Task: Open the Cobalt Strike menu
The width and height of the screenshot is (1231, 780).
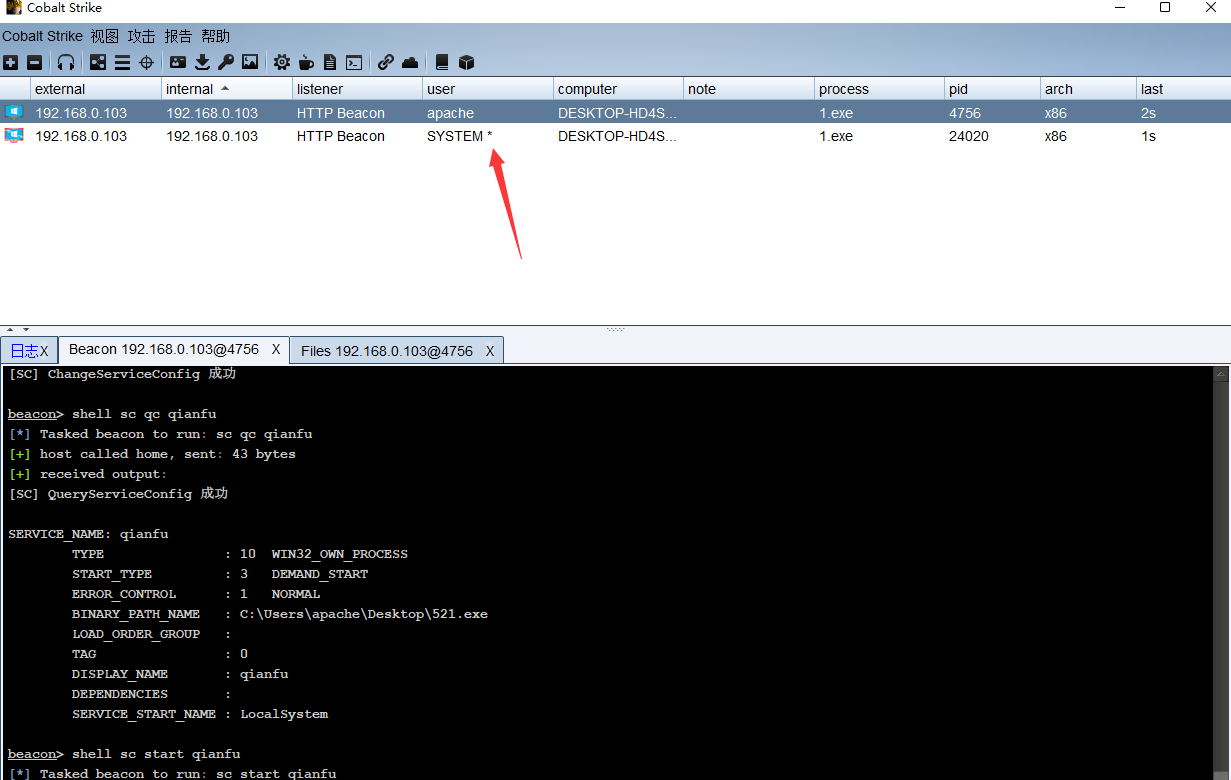Action: 42,36
